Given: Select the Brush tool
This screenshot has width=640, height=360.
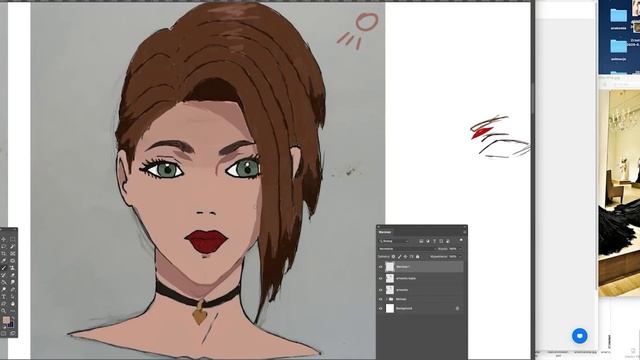Looking at the screenshot, I should click(x=4, y=268).
